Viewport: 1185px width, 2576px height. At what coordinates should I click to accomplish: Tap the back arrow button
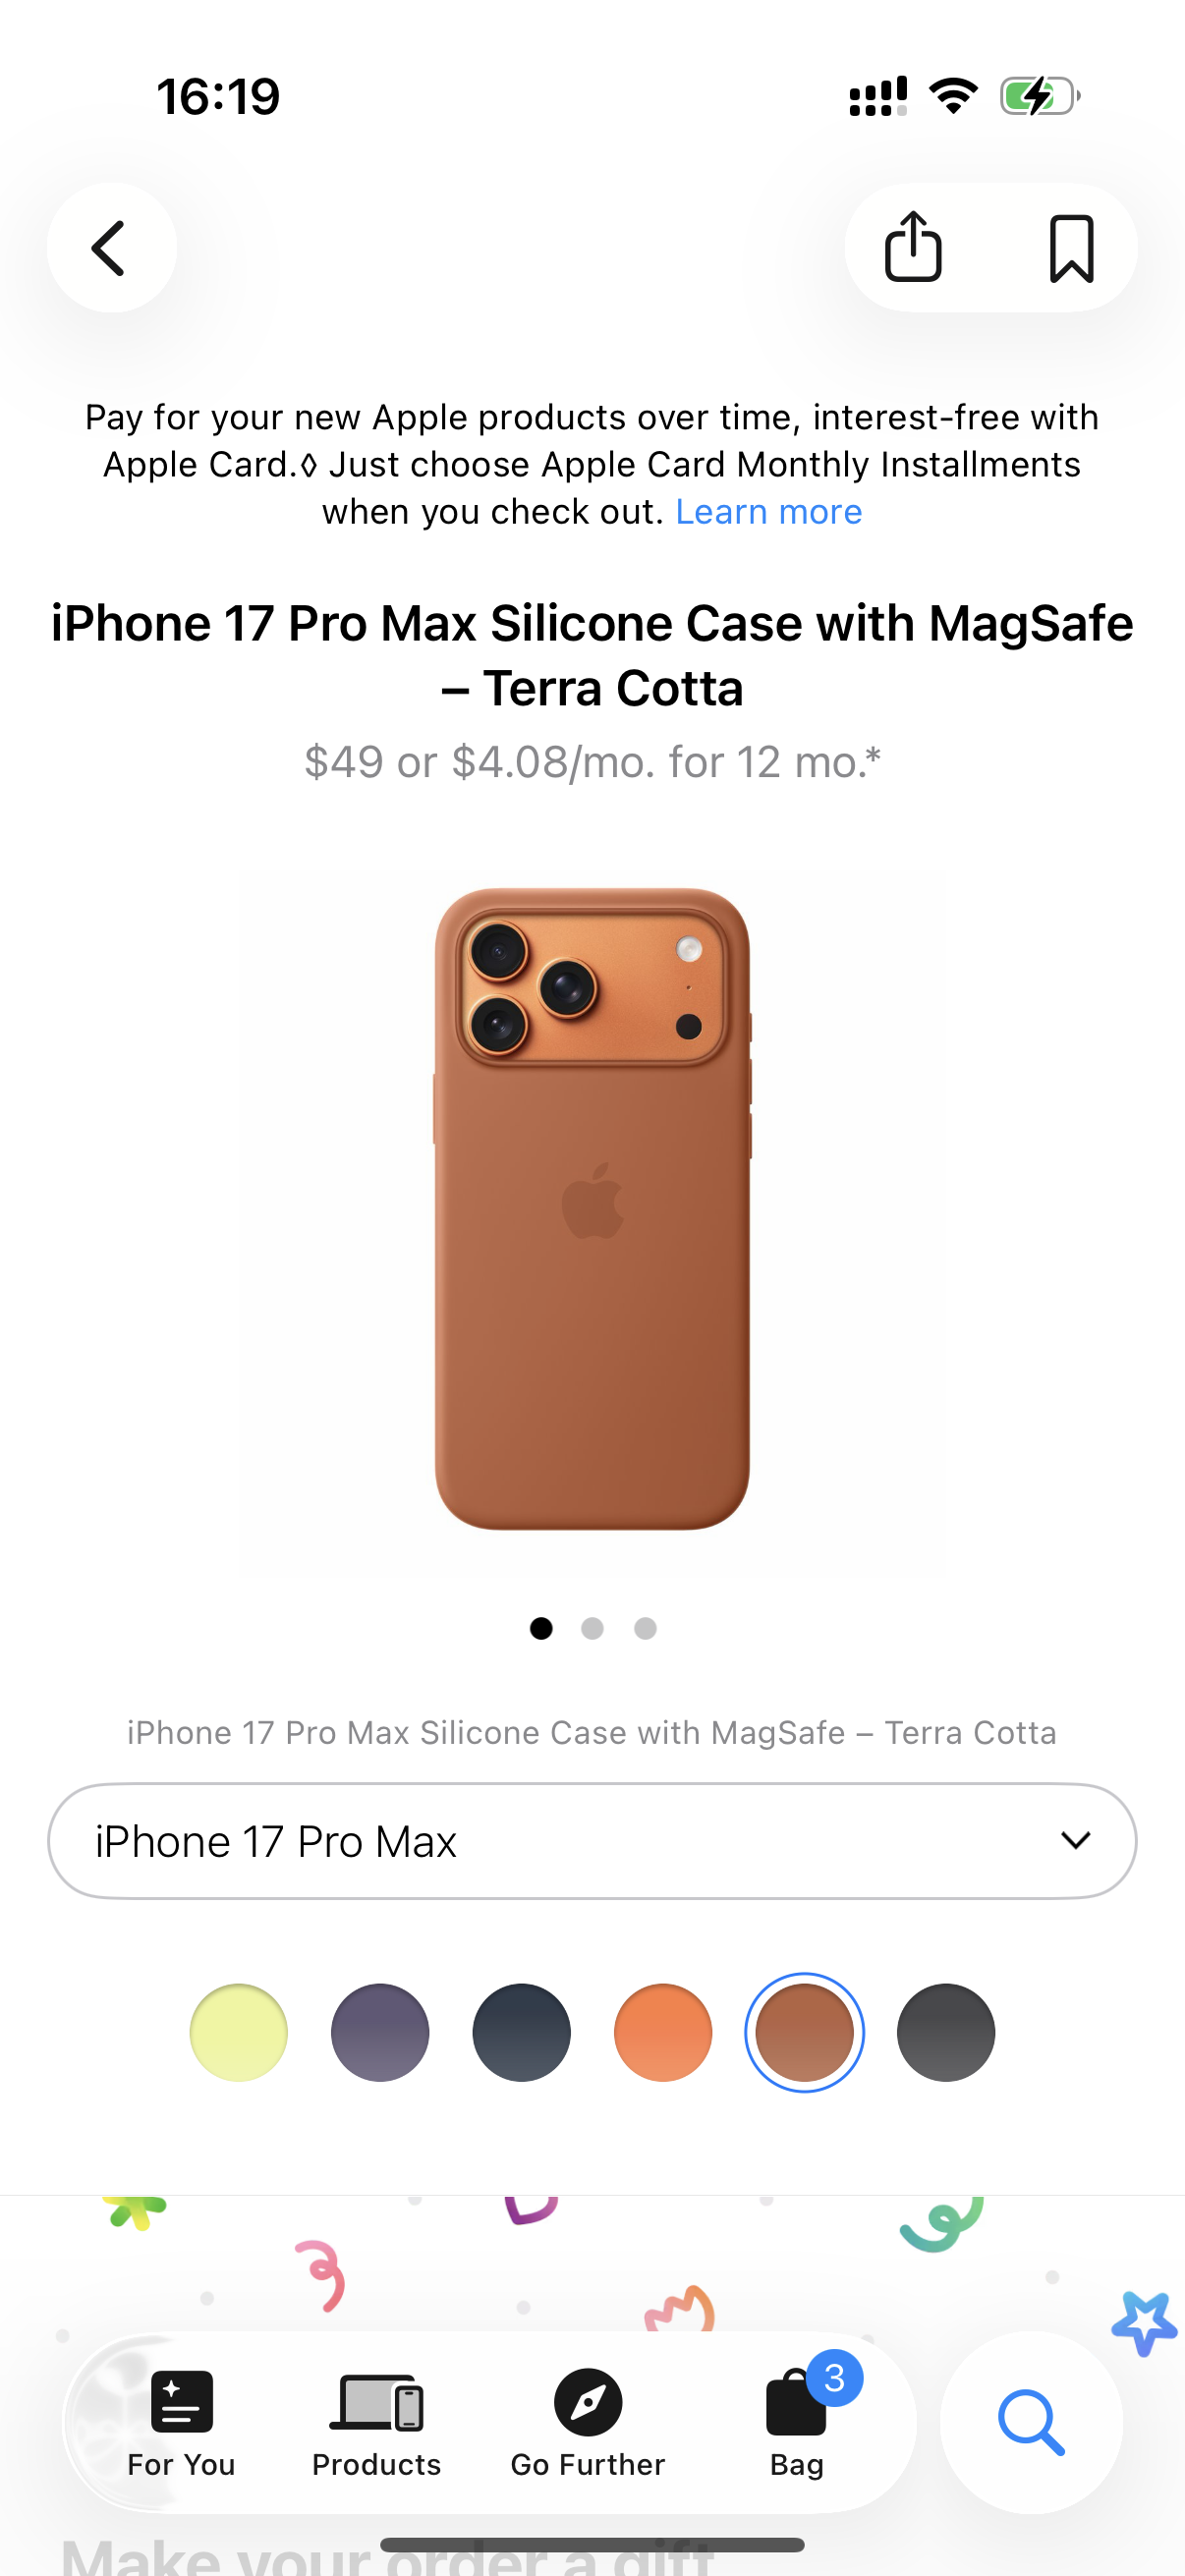click(x=111, y=247)
